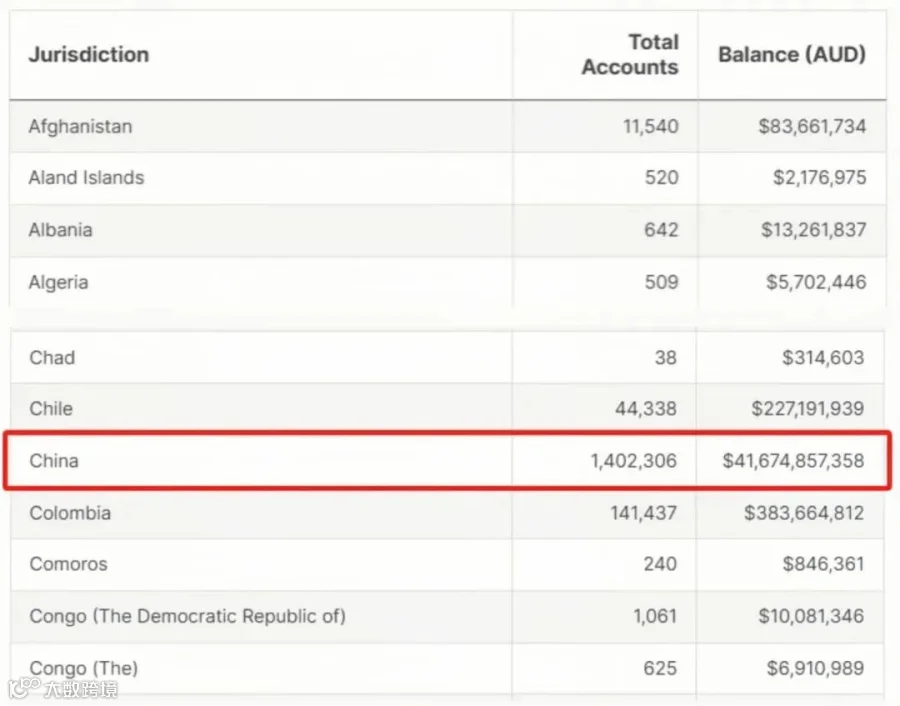
Task: Click Algeria's total accounts value 509
Action: pyautogui.click(x=661, y=282)
